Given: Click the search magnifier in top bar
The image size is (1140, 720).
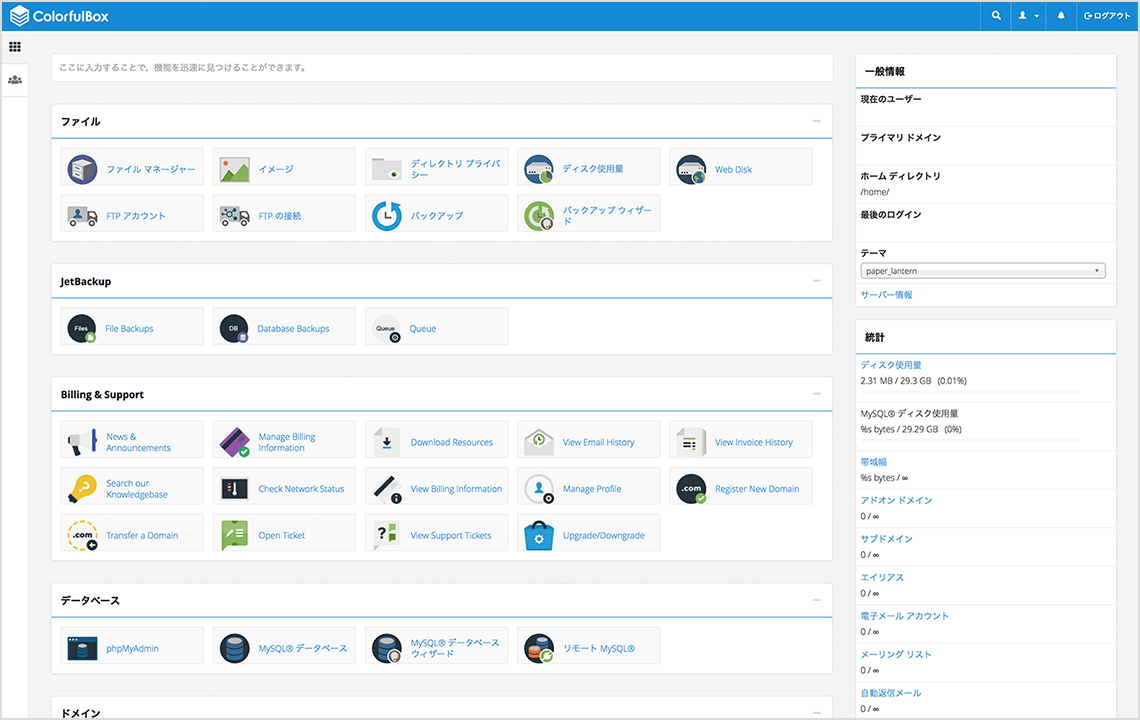Looking at the screenshot, I should point(996,16).
